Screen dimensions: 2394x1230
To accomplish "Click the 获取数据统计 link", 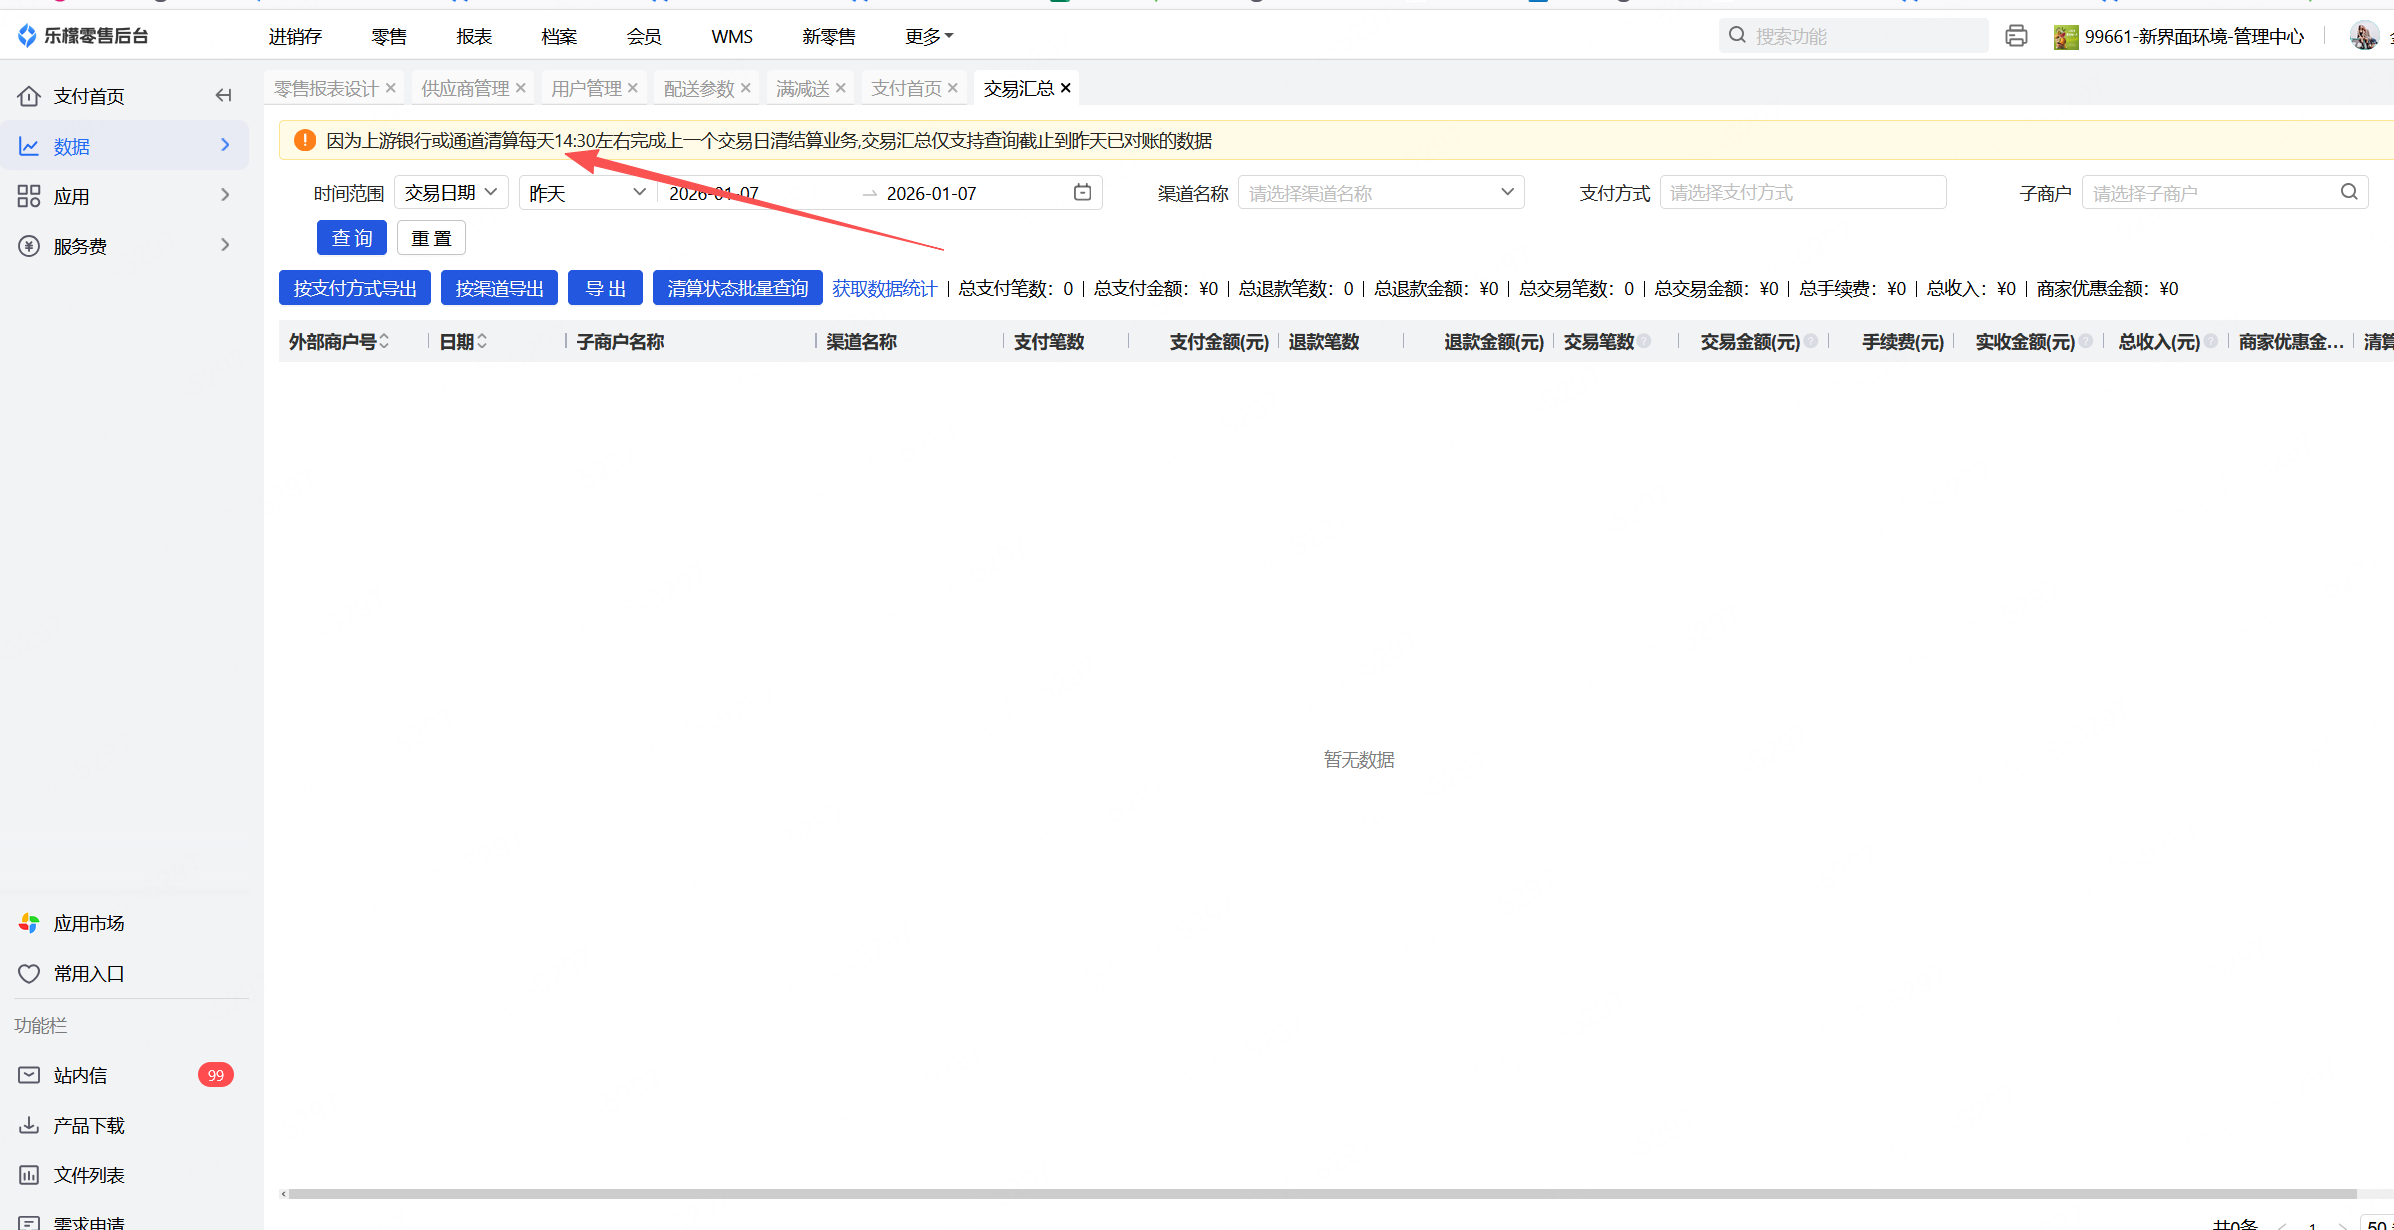I will (884, 288).
